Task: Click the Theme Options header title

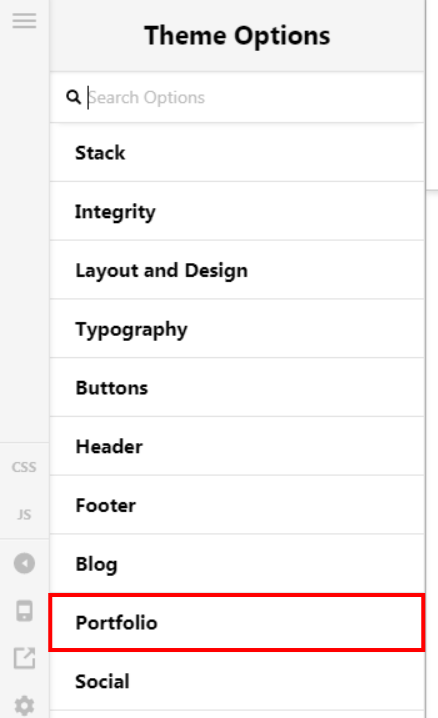Action: pyautogui.click(x=237, y=36)
